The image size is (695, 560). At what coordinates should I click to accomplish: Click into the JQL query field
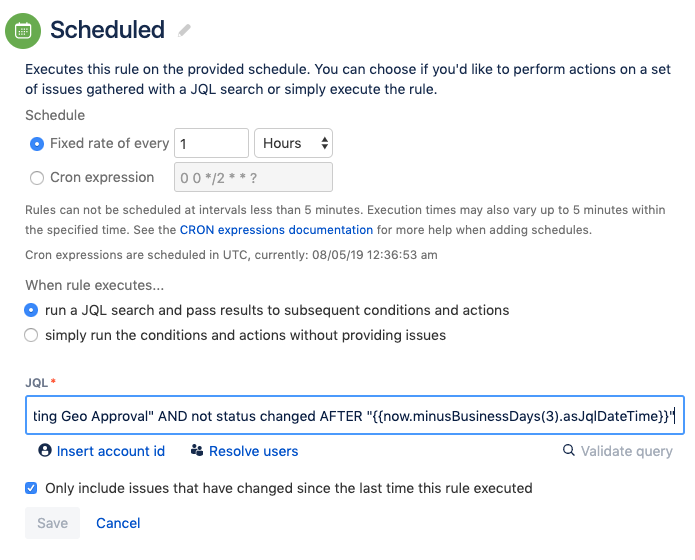coord(354,416)
